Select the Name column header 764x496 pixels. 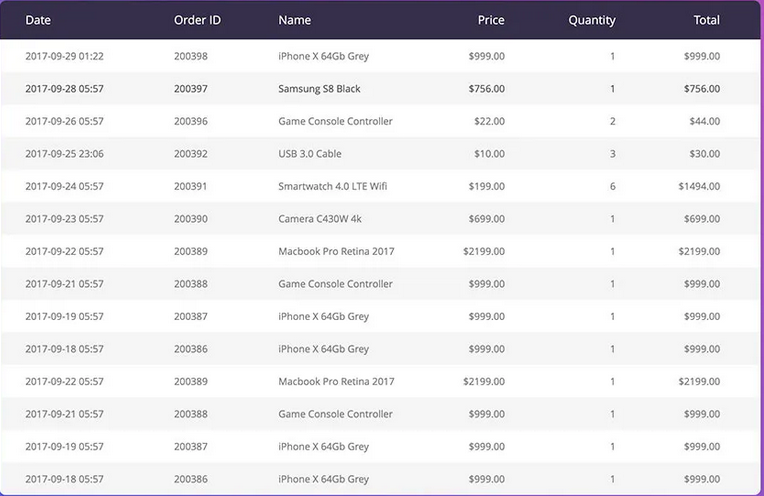point(294,20)
